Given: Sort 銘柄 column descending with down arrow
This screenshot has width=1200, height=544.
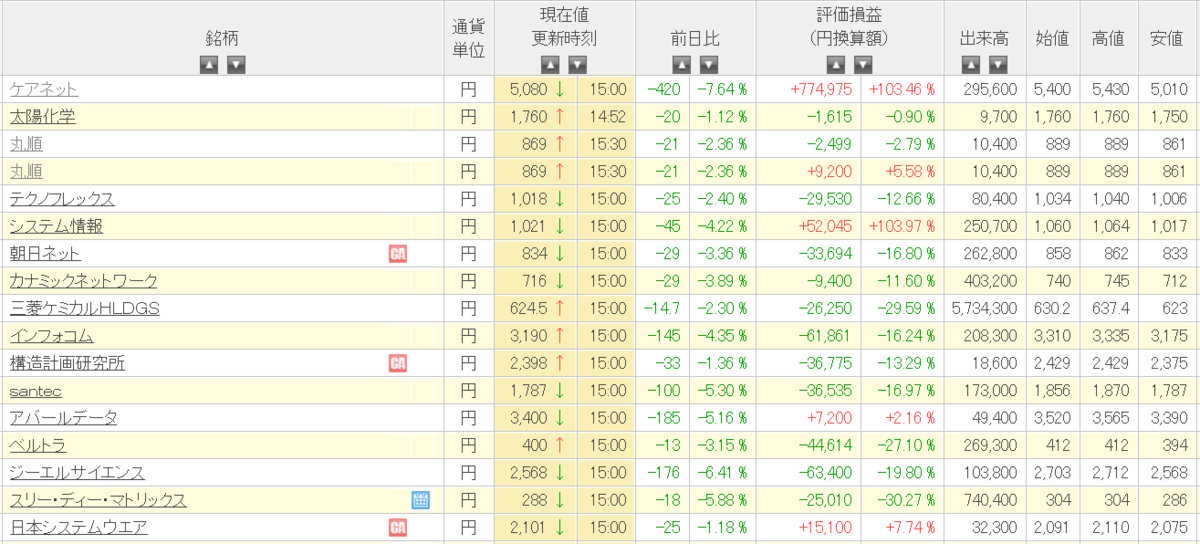Looking at the screenshot, I should (236, 65).
